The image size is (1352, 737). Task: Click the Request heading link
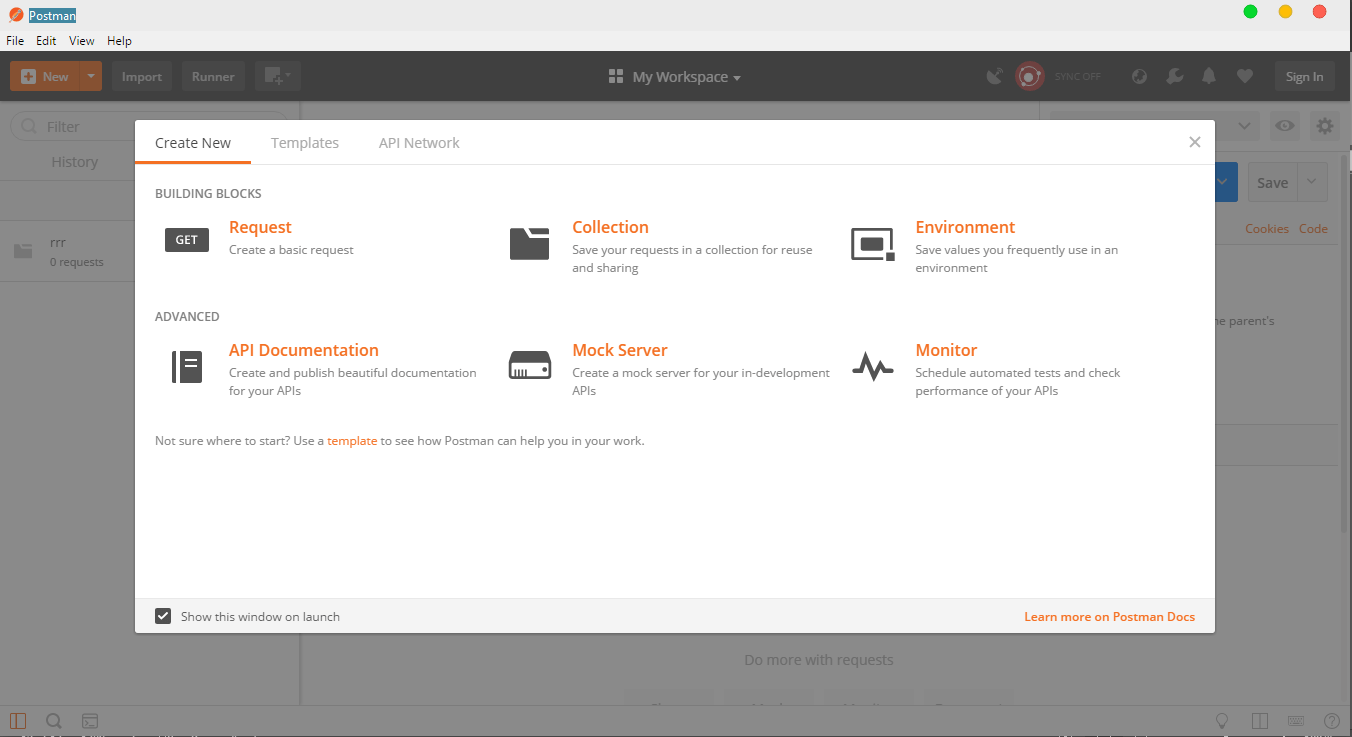click(260, 227)
